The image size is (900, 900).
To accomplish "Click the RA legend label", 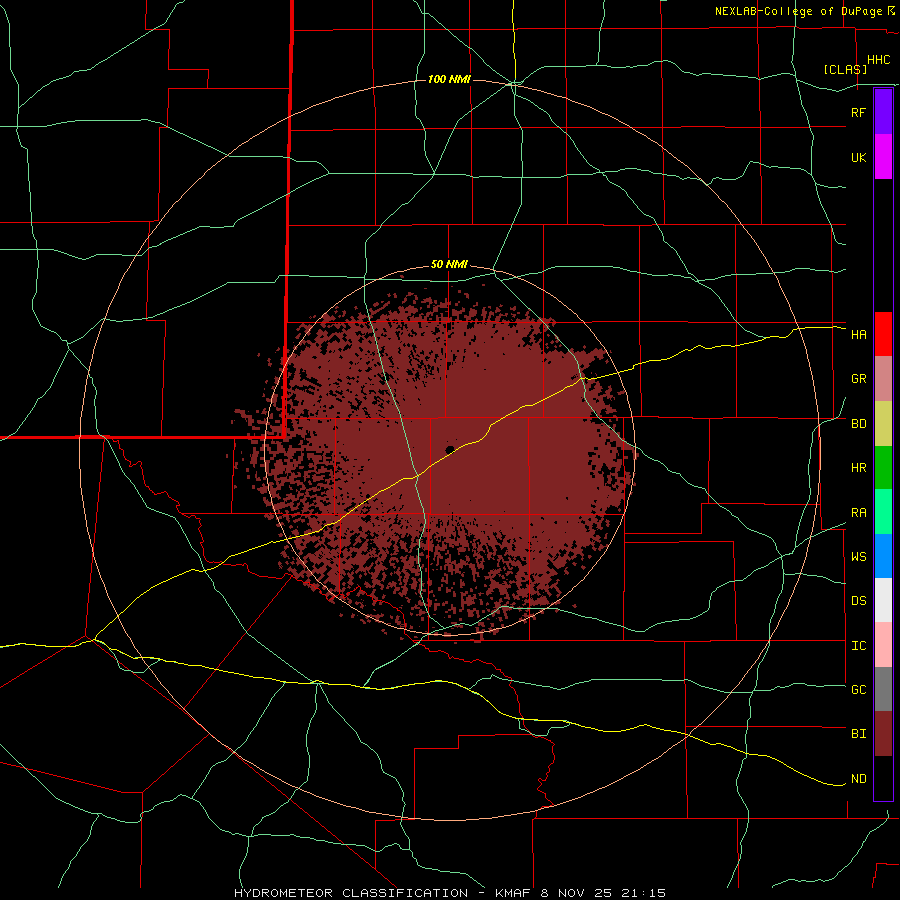I will [858, 513].
